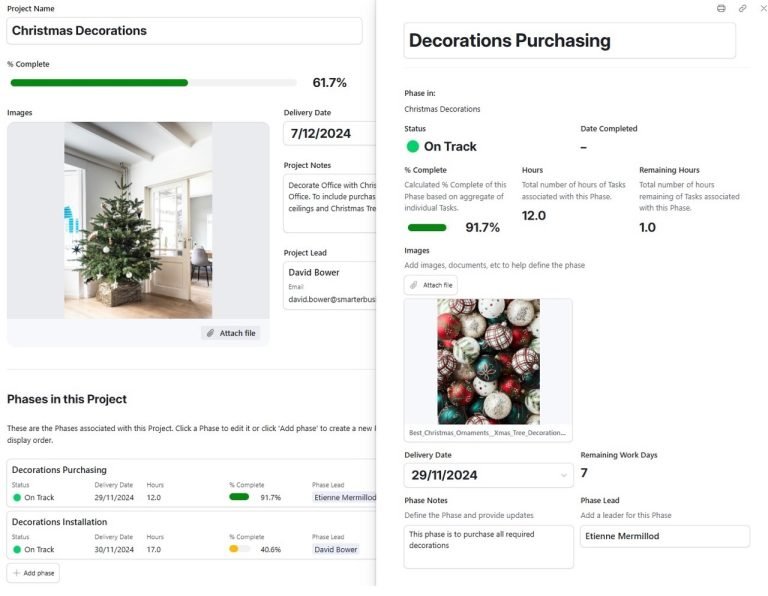Click the green On Track status dot in panel
The height and width of the screenshot is (596, 768).
coord(413,146)
